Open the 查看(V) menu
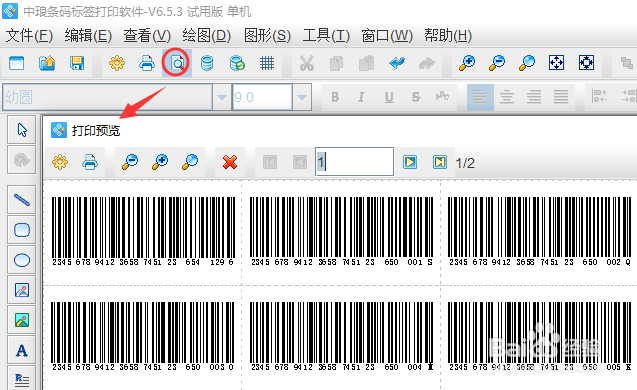Screen dimensions: 637x390 point(147,36)
